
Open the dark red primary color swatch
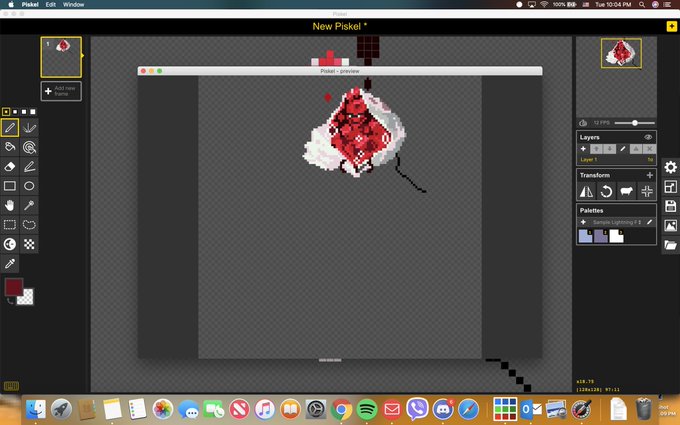(13, 287)
